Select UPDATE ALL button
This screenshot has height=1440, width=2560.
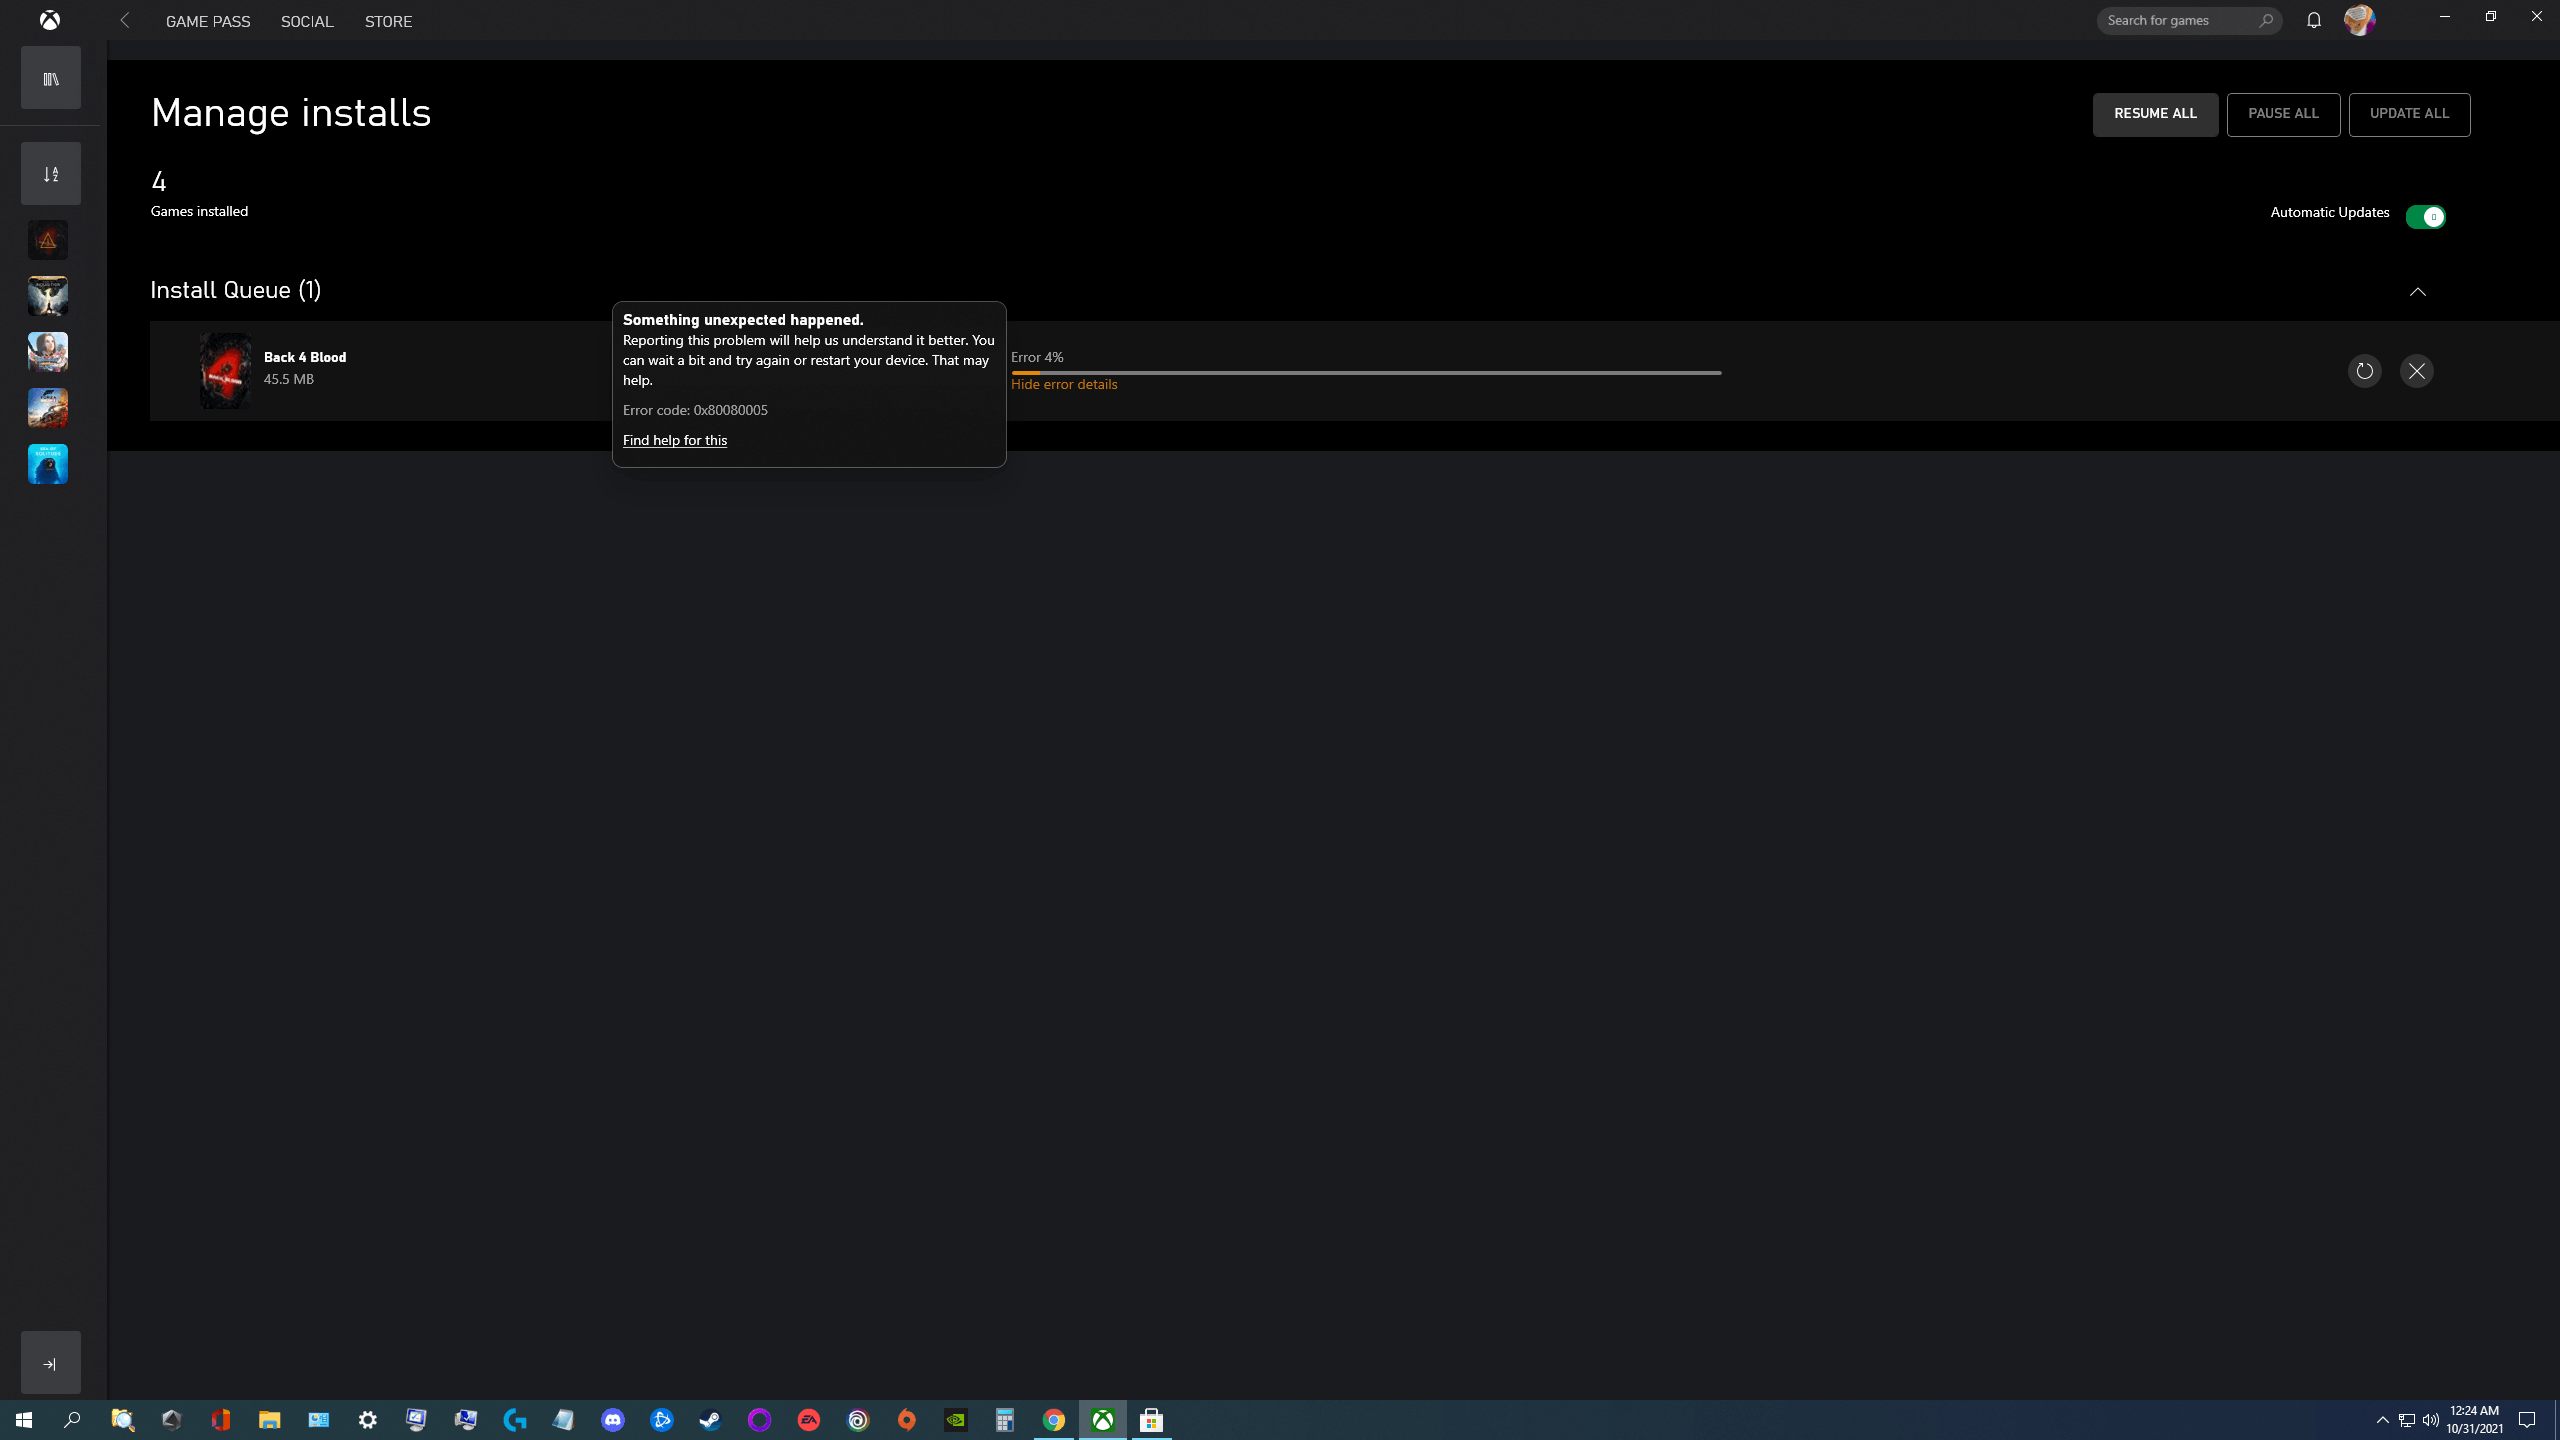click(x=2409, y=114)
